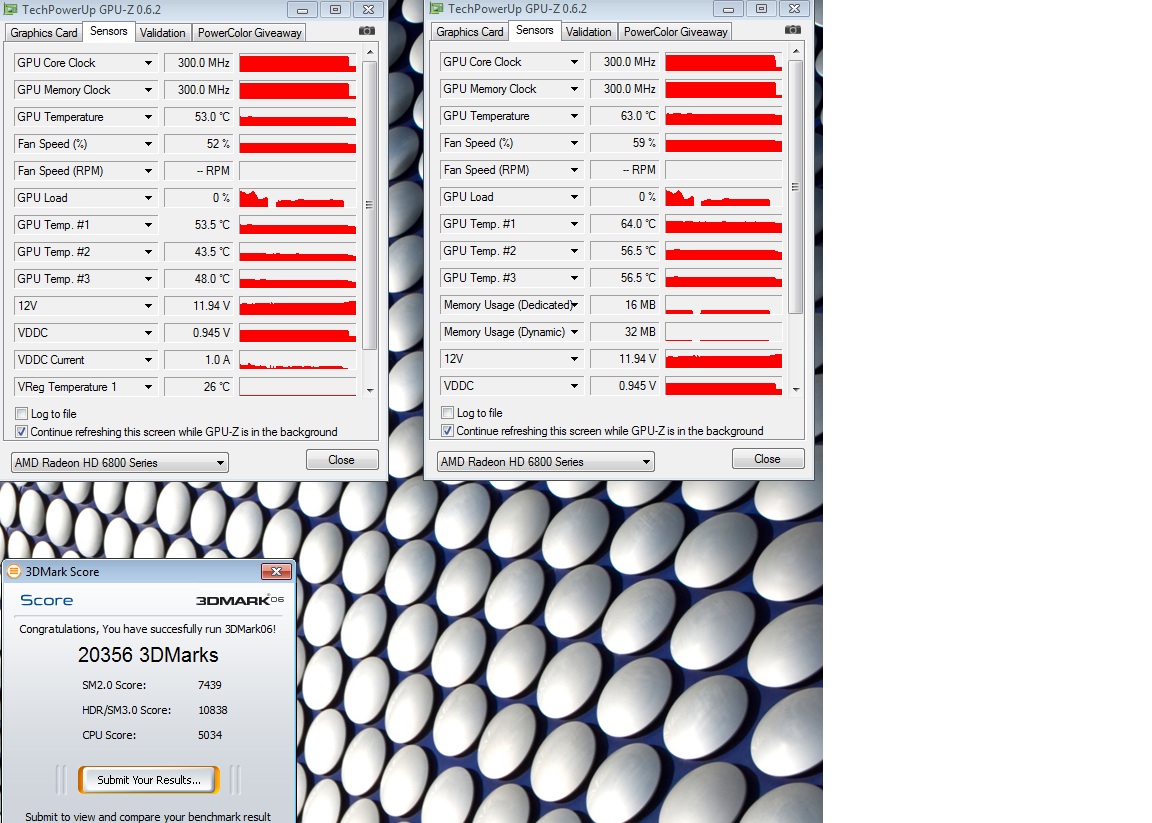Open Validation tab in right GPU-Z window
This screenshot has width=1152, height=823.
coord(588,32)
